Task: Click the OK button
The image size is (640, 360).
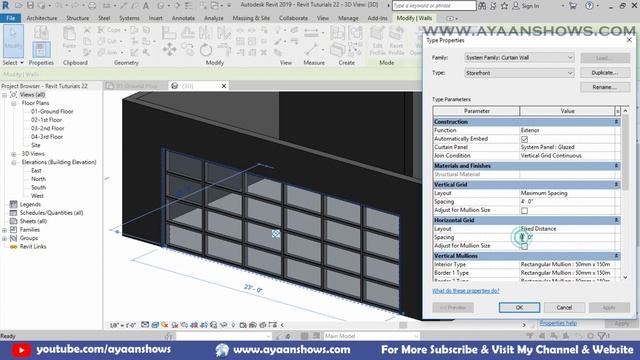Action: (519, 307)
